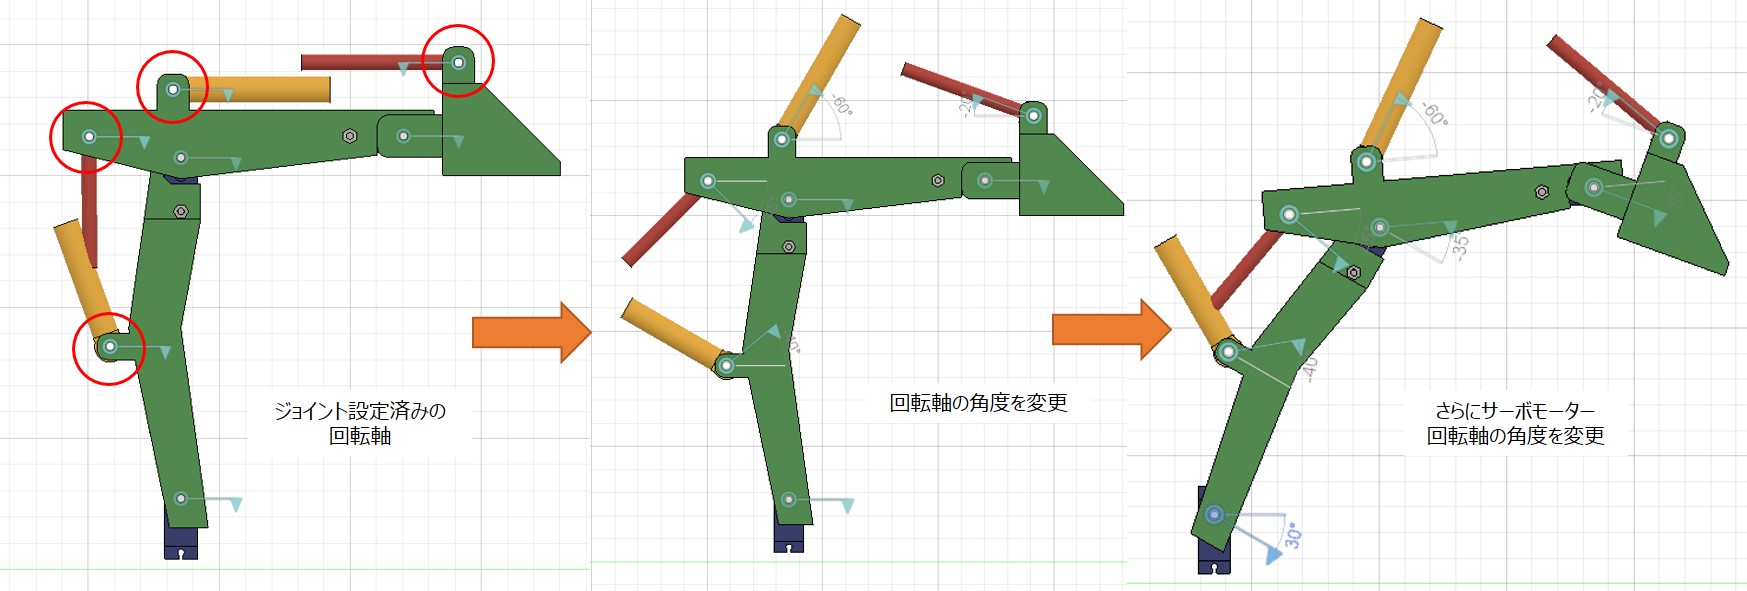
Task: Select the blue 30° angle label
Action: 1293,535
